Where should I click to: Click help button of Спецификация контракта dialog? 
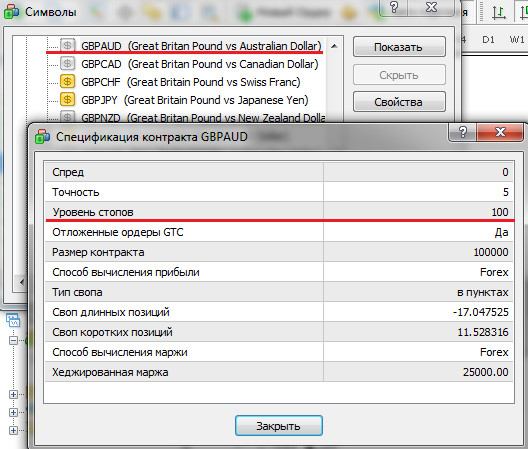(463, 132)
